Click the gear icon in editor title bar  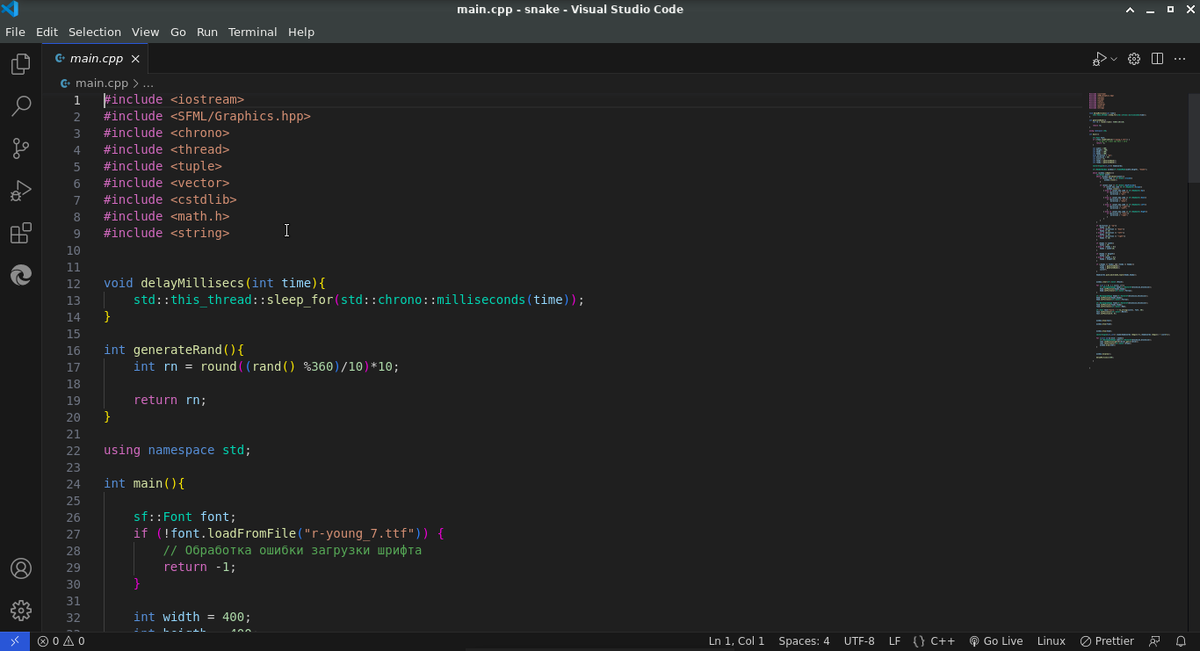tap(1134, 59)
